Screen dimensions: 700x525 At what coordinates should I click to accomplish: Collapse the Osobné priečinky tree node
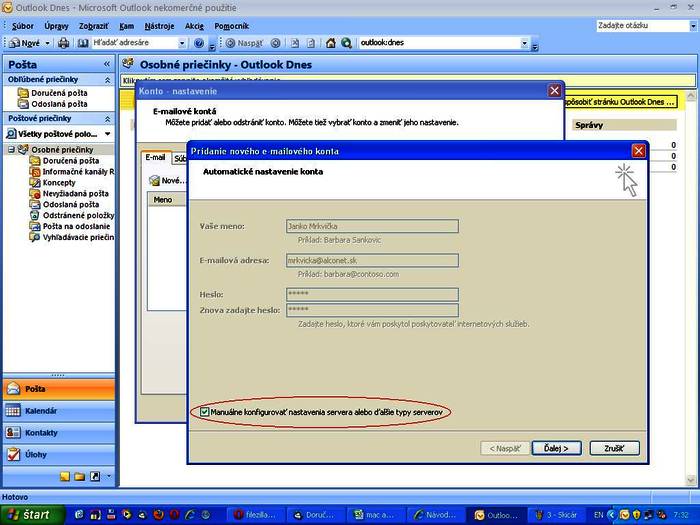coord(11,150)
